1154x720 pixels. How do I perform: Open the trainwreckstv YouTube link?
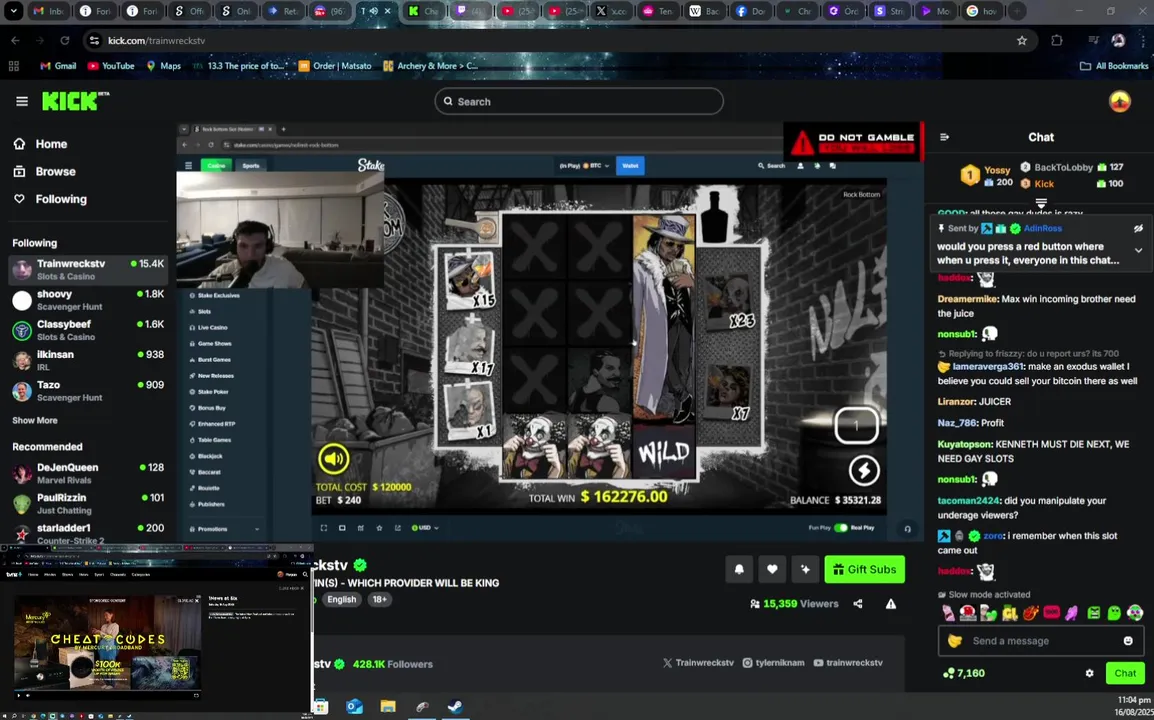[848, 663]
